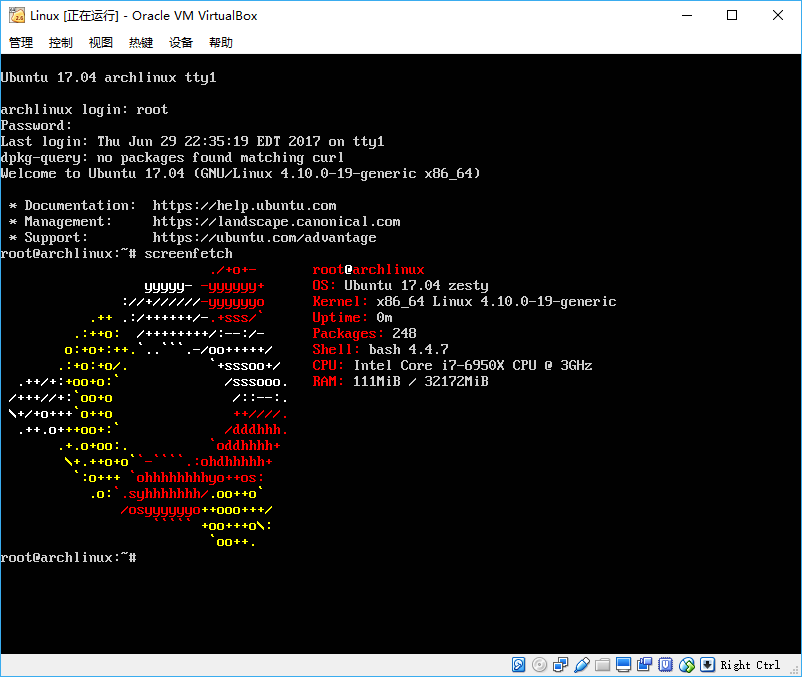Open the 视图 (View) menu

[101, 42]
